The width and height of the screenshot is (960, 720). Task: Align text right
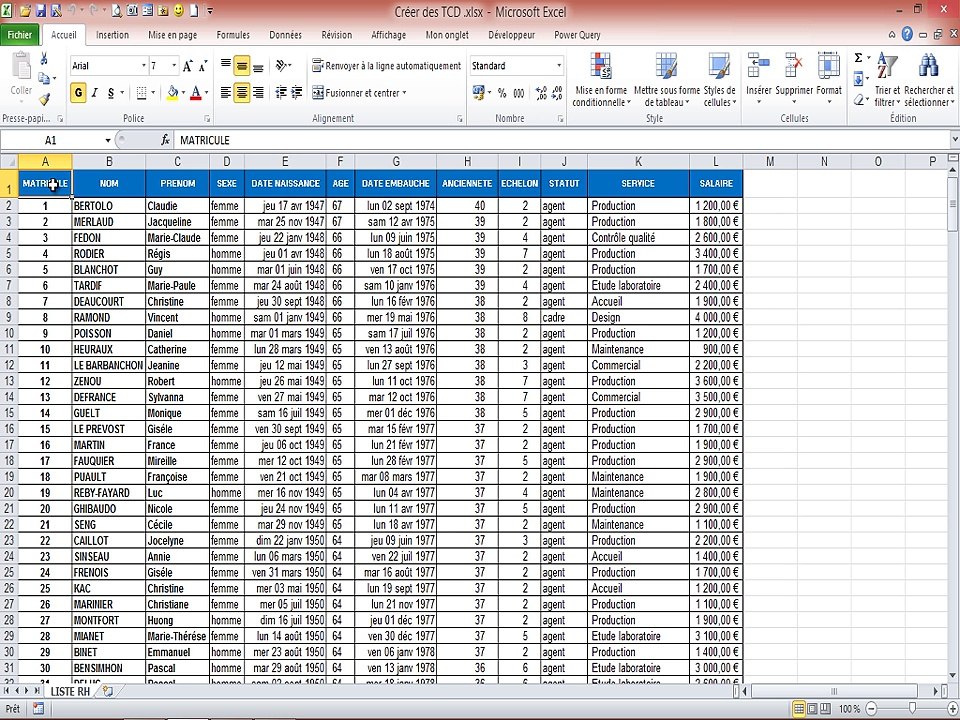click(x=258, y=93)
